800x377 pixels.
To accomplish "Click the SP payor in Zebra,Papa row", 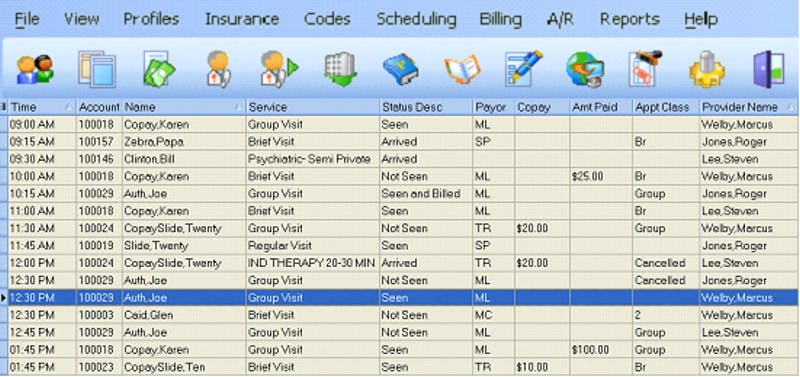I will click(x=493, y=142).
